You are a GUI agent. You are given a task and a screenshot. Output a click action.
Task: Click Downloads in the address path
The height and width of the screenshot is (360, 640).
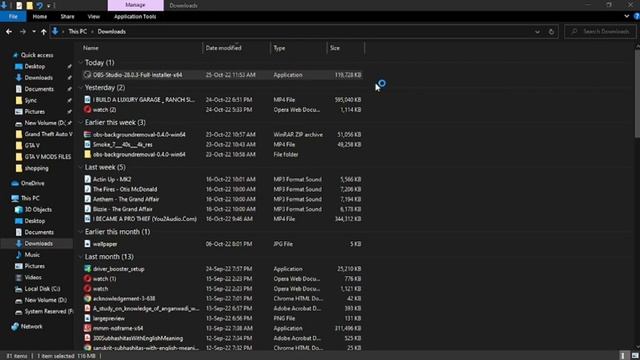pyautogui.click(x=111, y=31)
